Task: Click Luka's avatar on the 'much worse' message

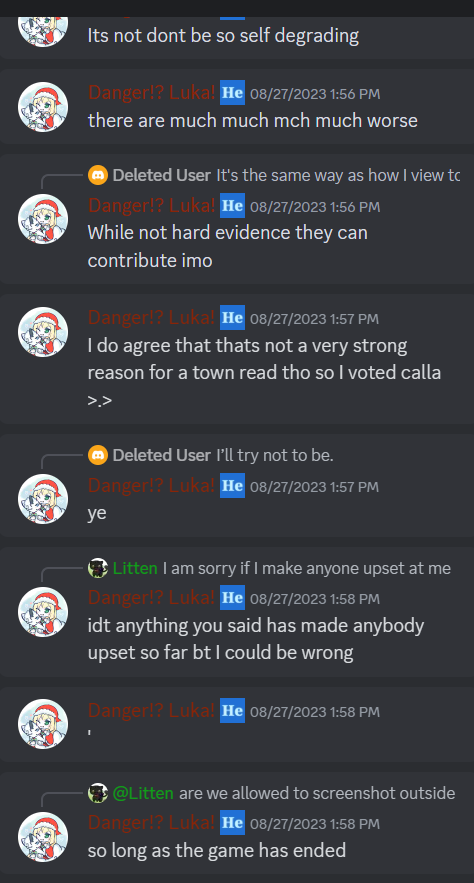Action: point(43,106)
